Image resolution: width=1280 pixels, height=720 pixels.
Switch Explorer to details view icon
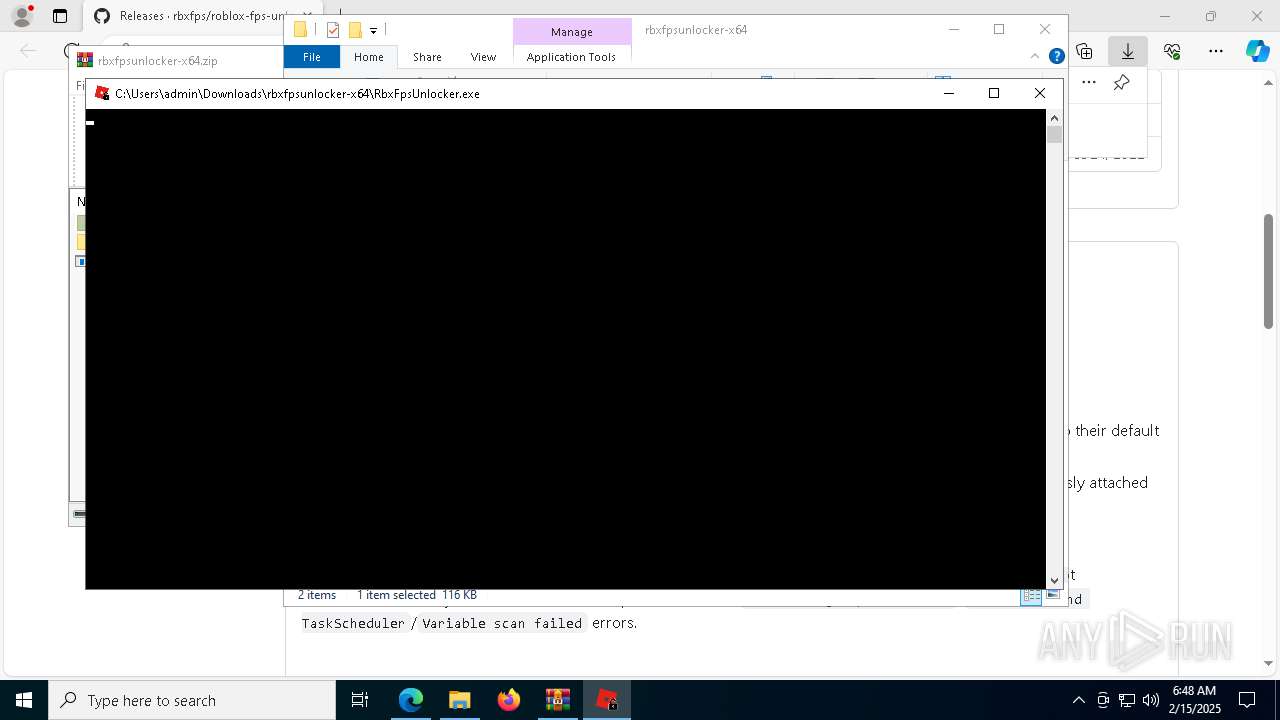[1030, 595]
